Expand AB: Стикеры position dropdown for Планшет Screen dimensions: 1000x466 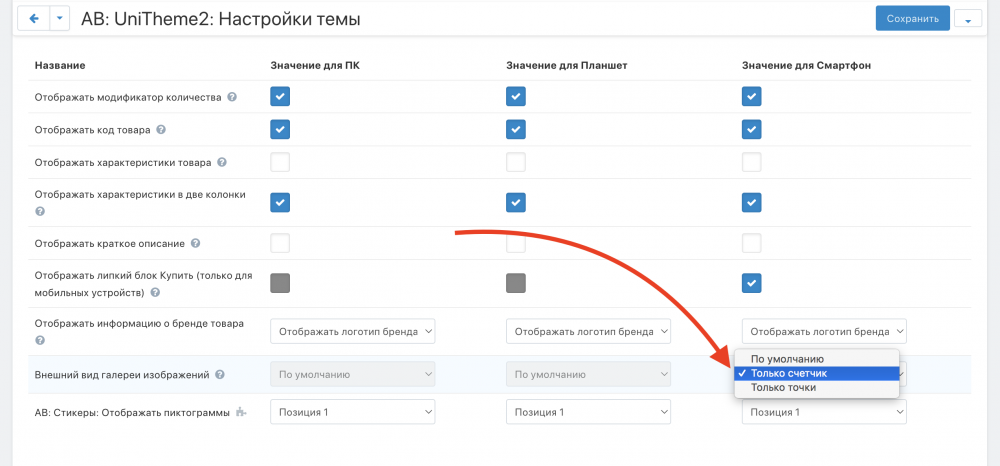[x=588, y=411]
